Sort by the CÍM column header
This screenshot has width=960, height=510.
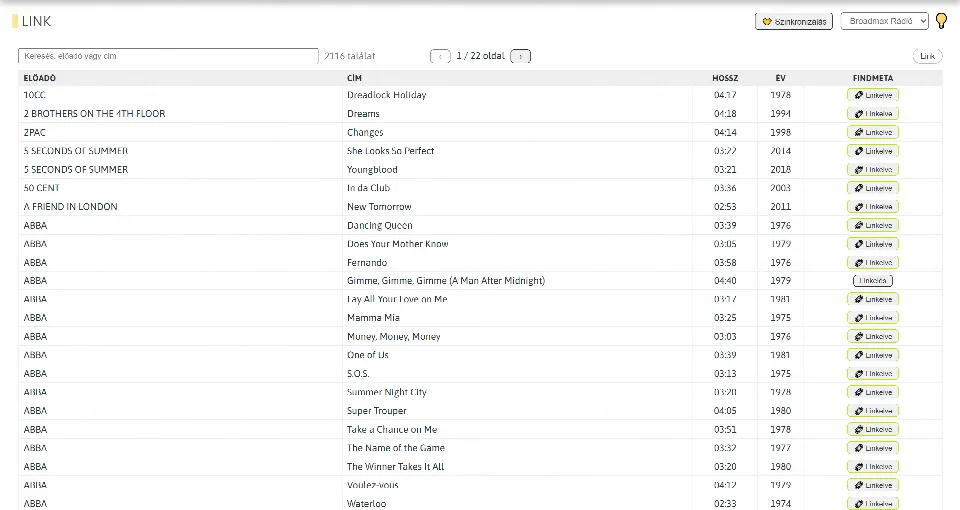pos(354,78)
